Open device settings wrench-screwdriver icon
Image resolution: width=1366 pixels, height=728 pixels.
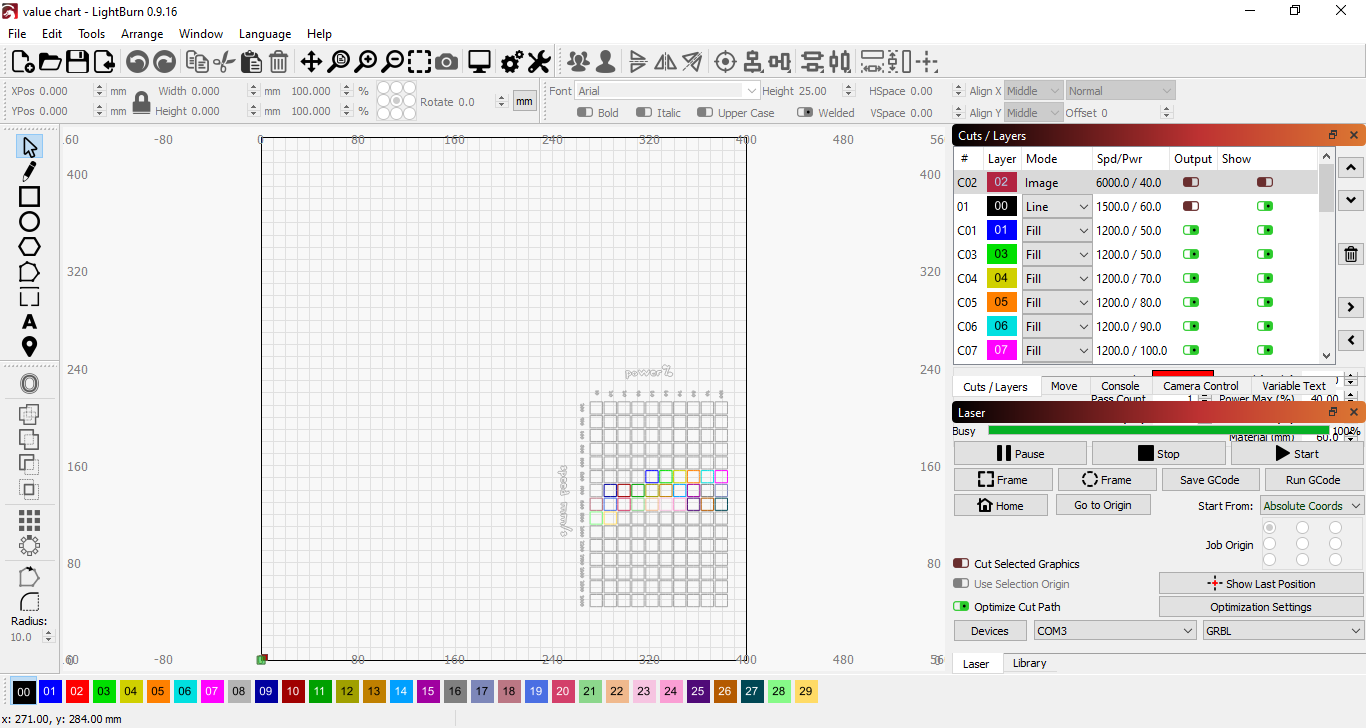click(539, 62)
